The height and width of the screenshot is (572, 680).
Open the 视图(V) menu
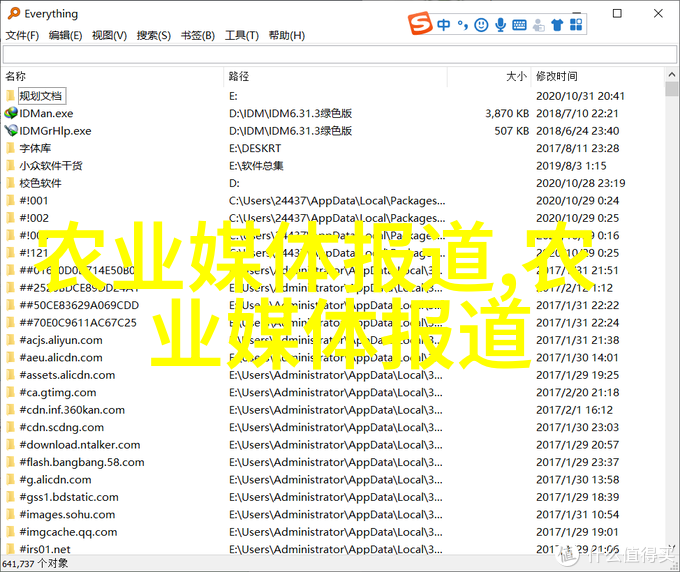click(x=109, y=36)
